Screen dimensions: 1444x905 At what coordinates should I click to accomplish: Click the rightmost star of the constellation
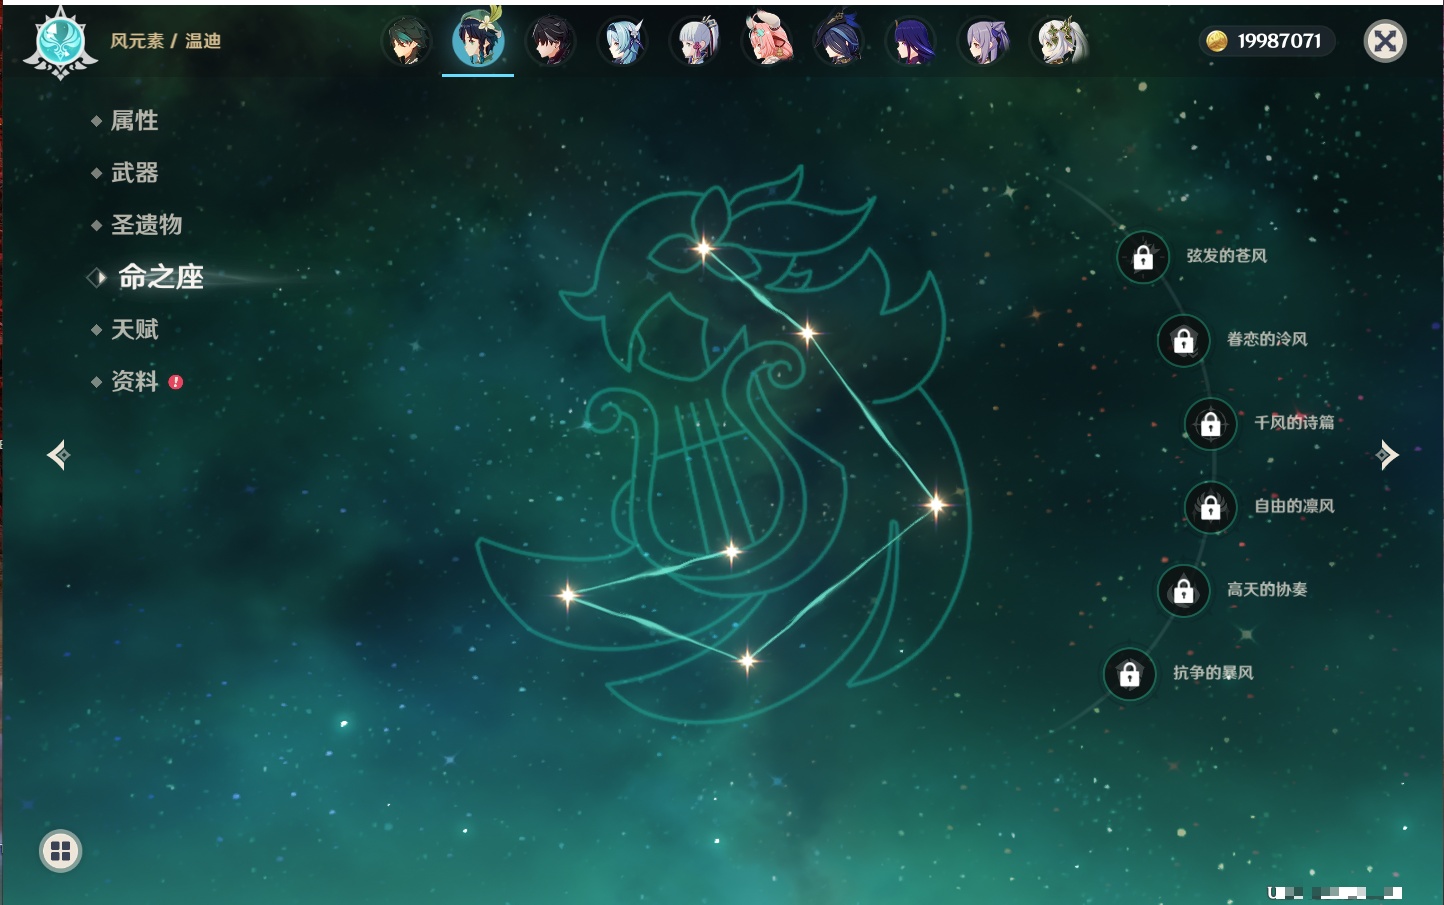click(936, 505)
